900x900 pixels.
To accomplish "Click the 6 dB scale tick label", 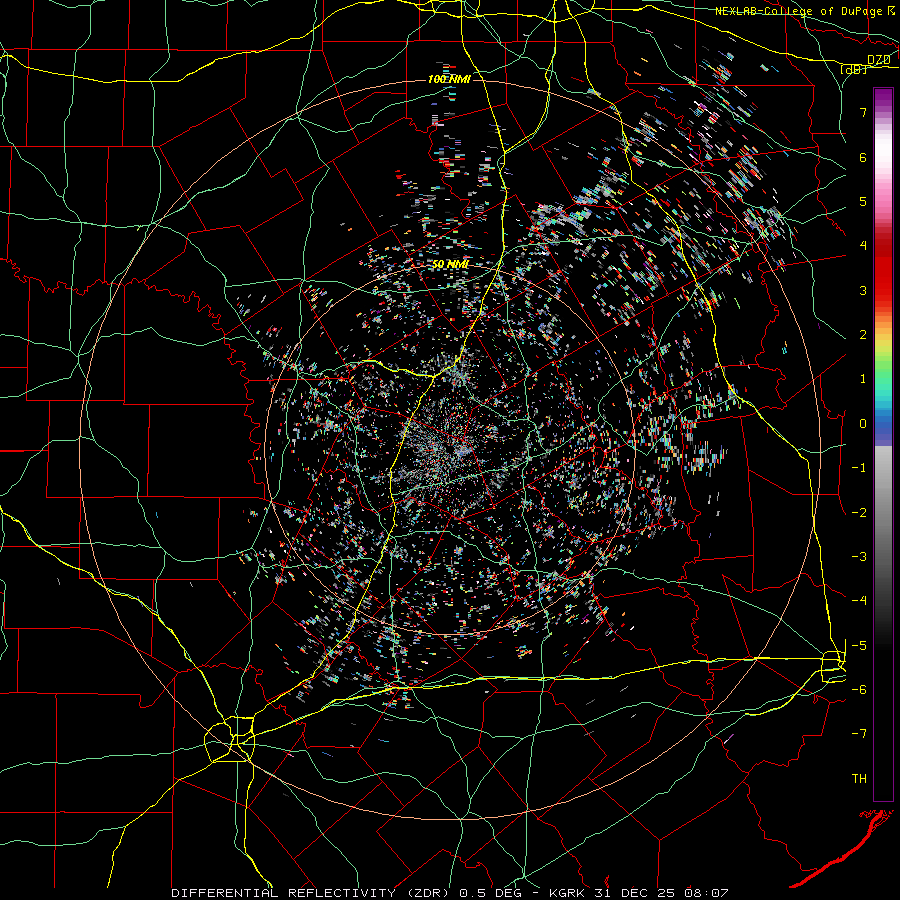I will (863, 157).
